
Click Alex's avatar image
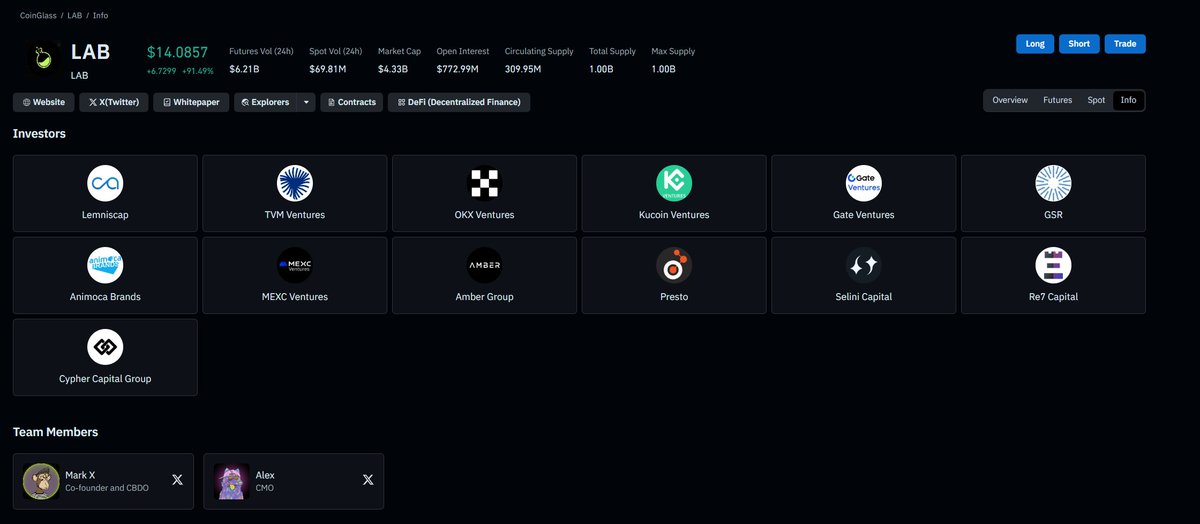[231, 481]
